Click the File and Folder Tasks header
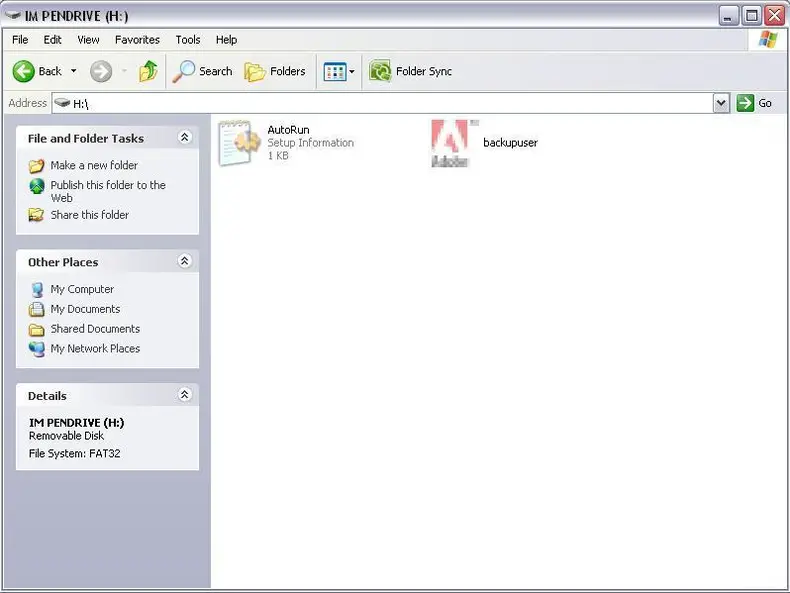 coord(86,138)
